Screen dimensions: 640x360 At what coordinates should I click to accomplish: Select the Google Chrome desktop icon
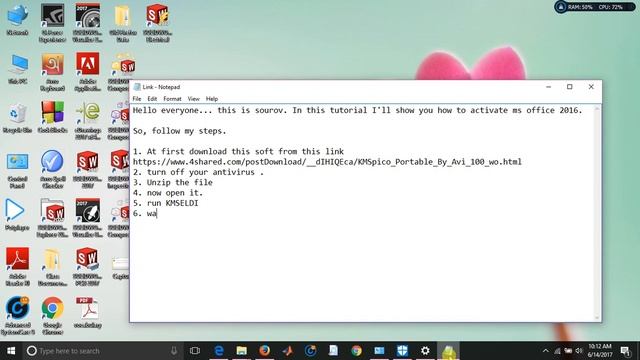coord(52,316)
